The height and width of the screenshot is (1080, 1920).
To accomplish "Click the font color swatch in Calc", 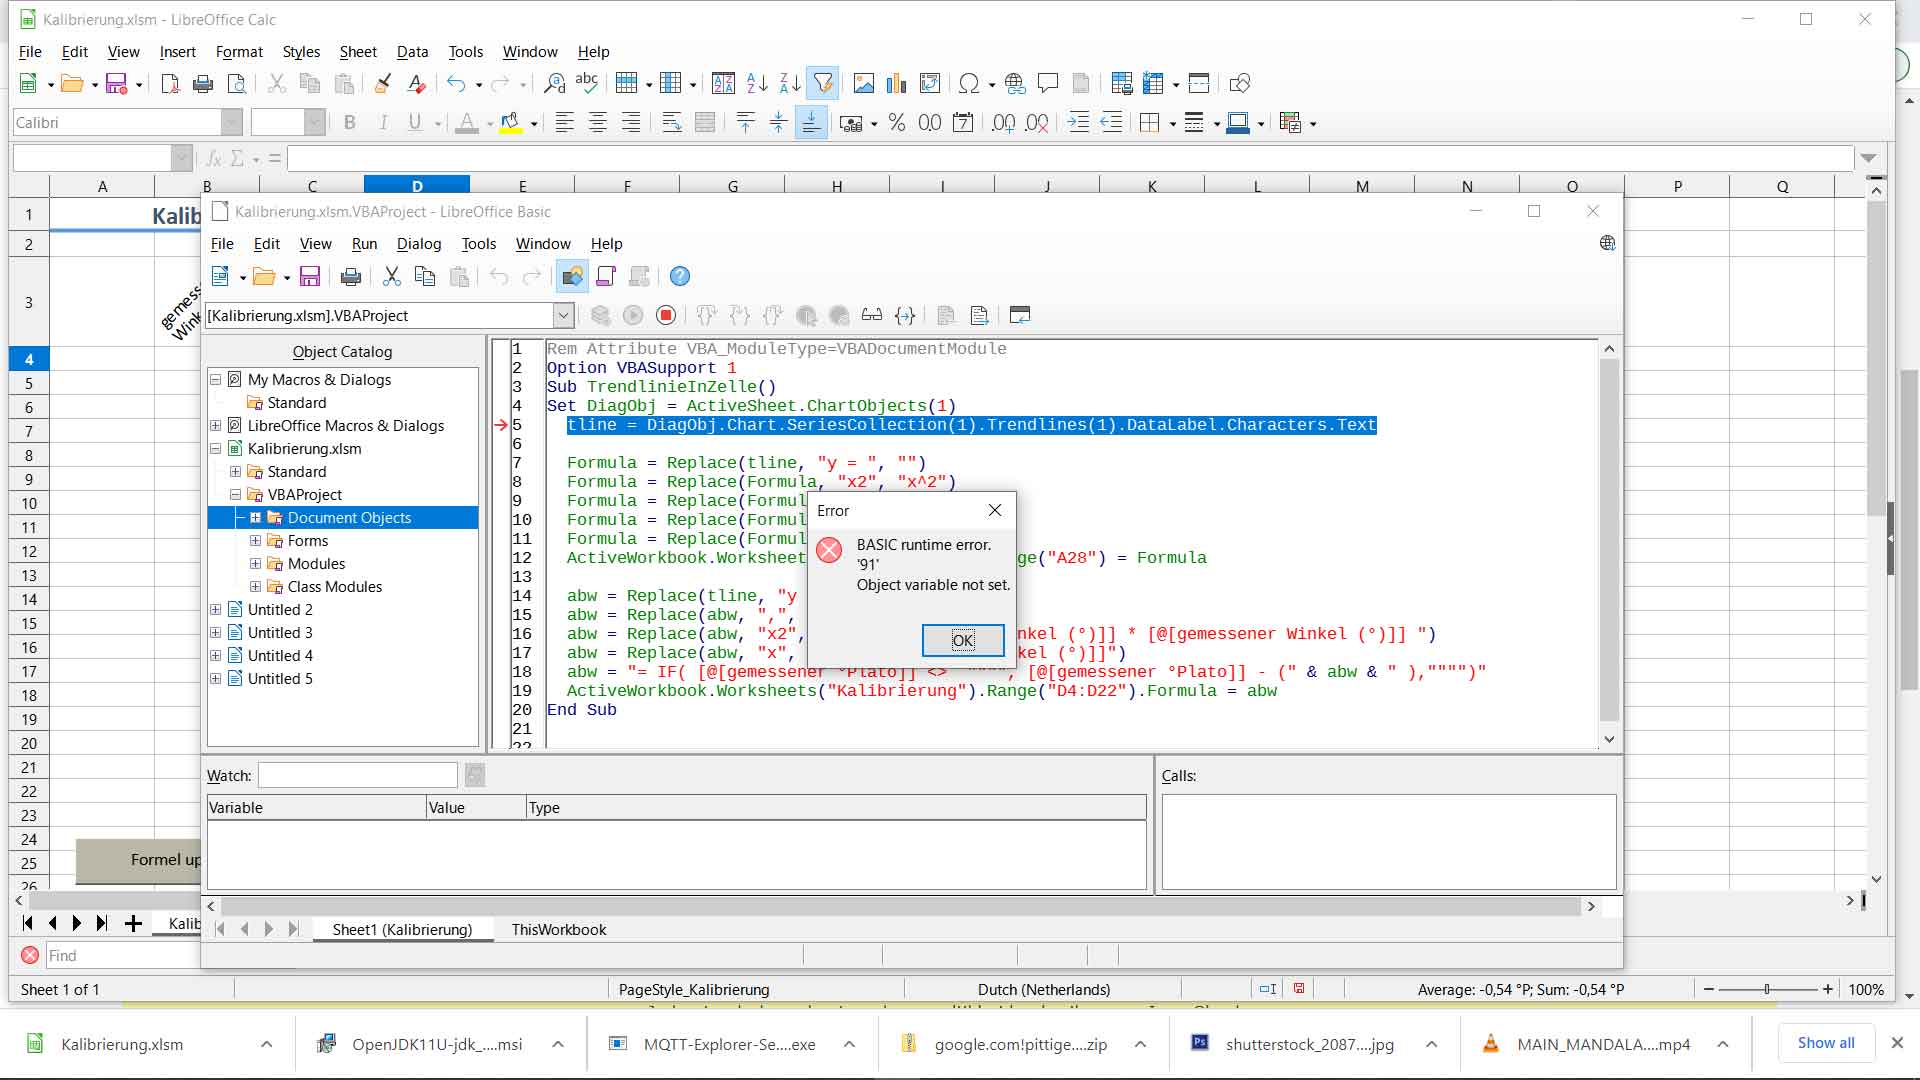I will [466, 123].
